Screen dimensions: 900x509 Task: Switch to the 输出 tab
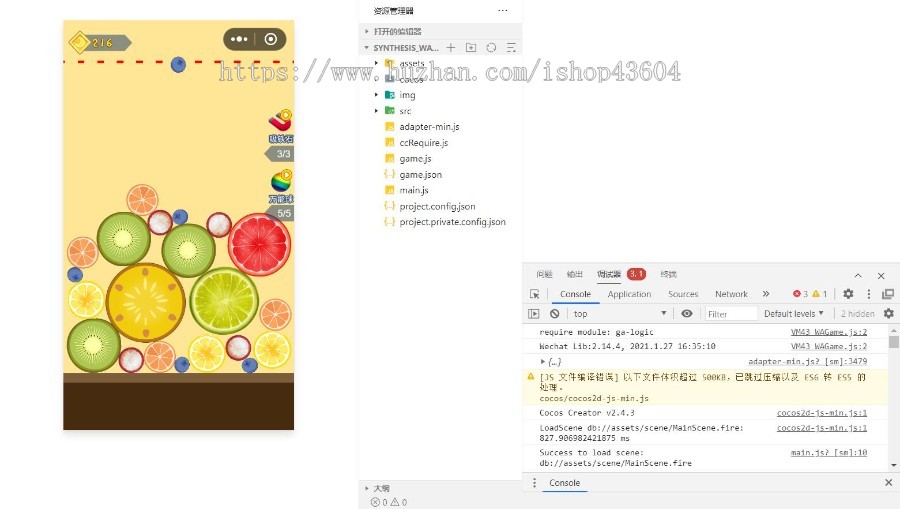(575, 274)
